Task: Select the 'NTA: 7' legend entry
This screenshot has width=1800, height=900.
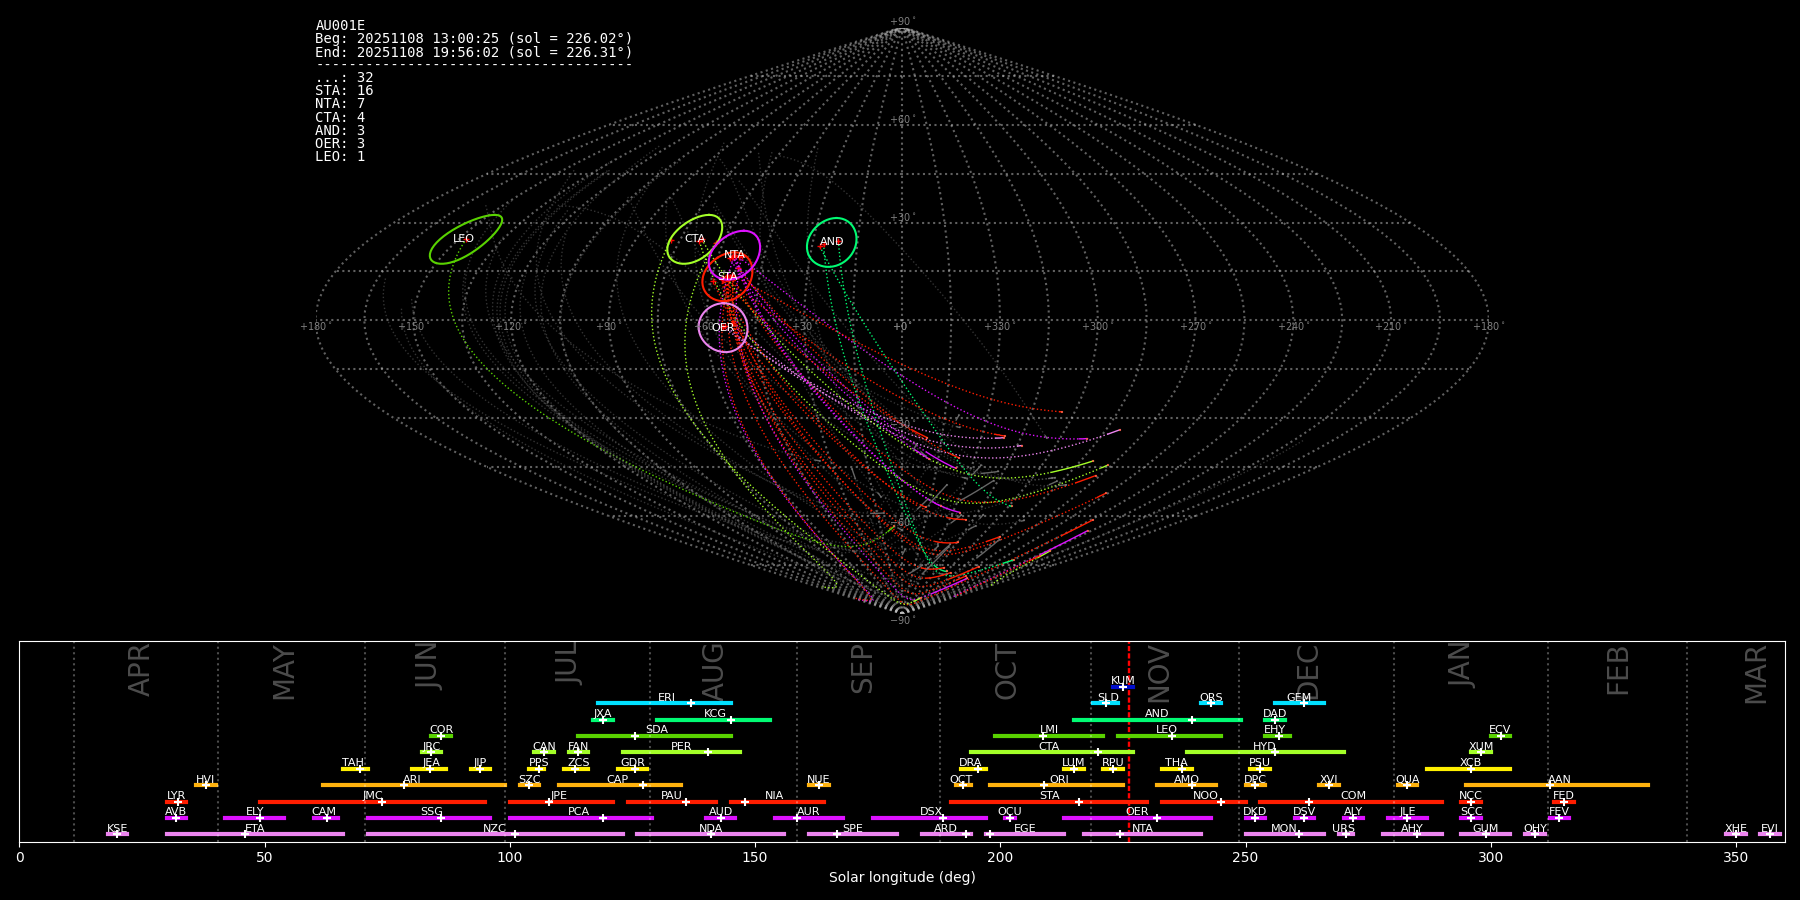Action: click(340, 104)
